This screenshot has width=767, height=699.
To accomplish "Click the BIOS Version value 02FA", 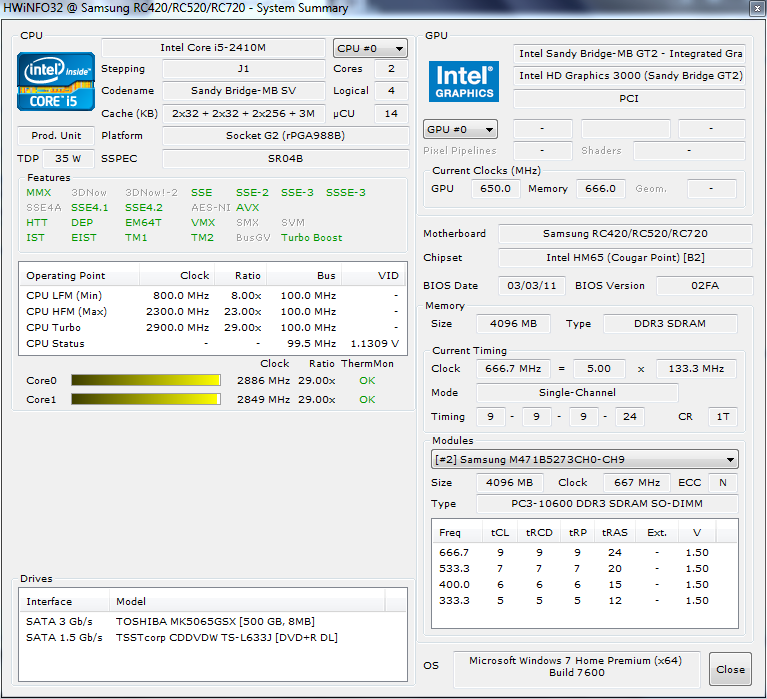I will point(704,286).
